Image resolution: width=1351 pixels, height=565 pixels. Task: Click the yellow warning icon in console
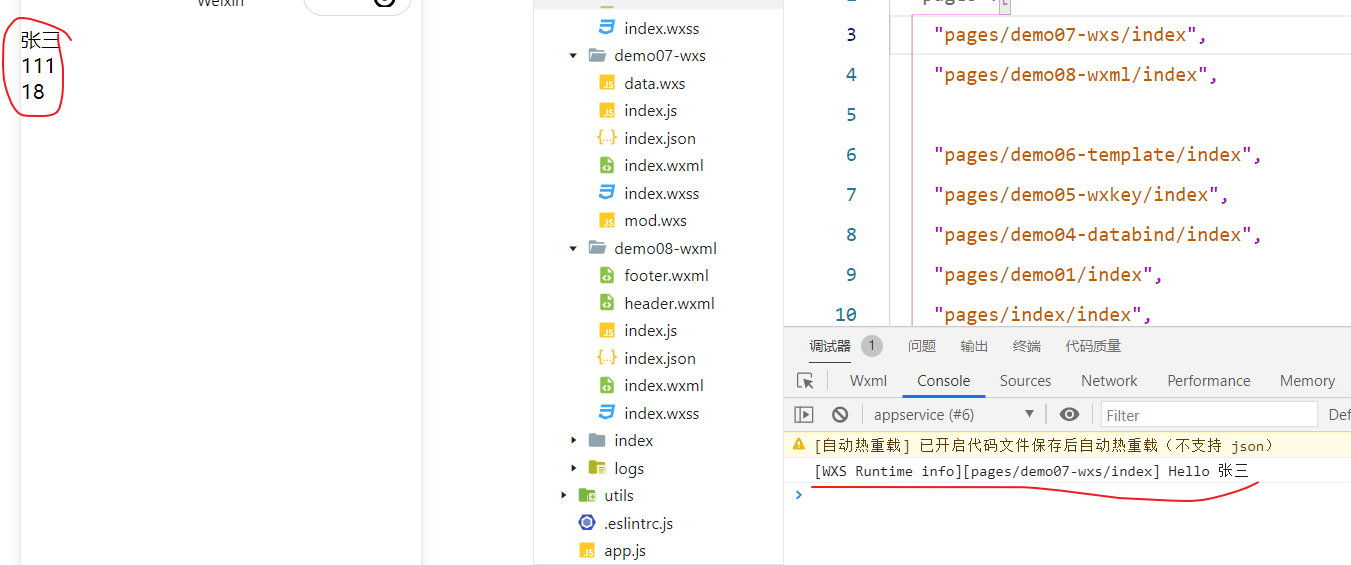tap(798, 445)
